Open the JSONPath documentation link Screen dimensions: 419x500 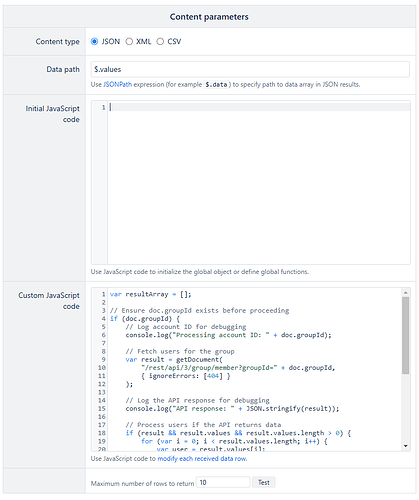(117, 85)
